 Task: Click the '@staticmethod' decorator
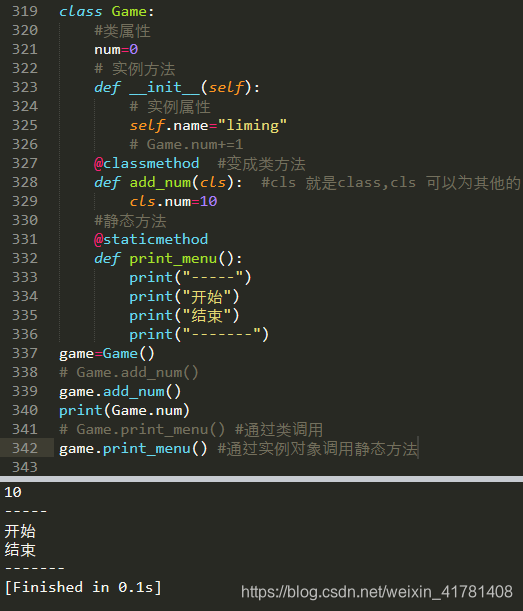click(x=151, y=239)
